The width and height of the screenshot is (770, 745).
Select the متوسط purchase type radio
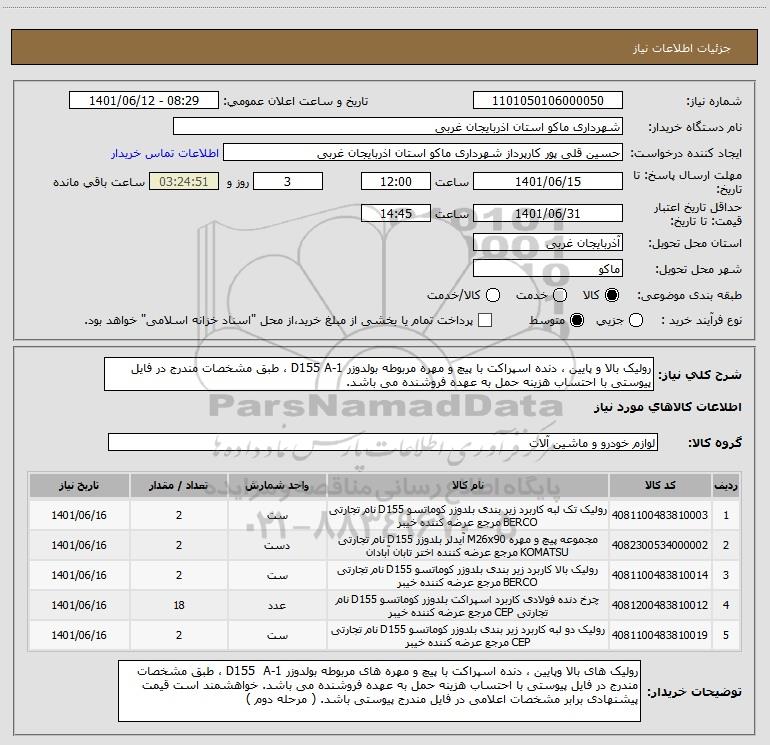click(577, 320)
